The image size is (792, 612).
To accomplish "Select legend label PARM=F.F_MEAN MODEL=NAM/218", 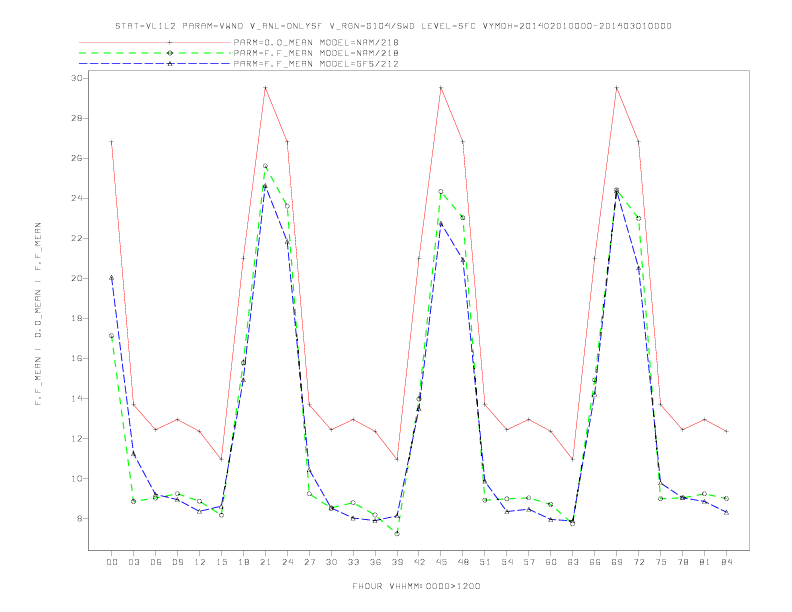I will point(316,53).
